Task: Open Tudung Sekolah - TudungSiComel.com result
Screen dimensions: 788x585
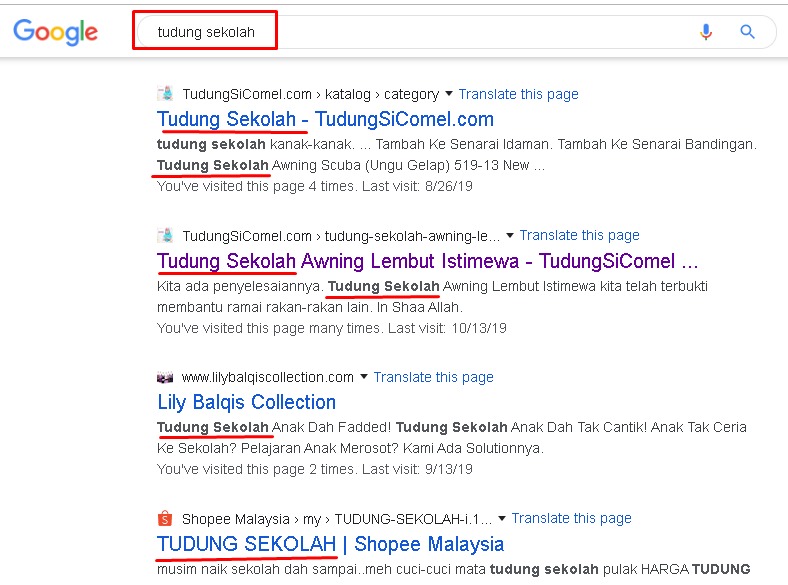Action: (x=325, y=120)
